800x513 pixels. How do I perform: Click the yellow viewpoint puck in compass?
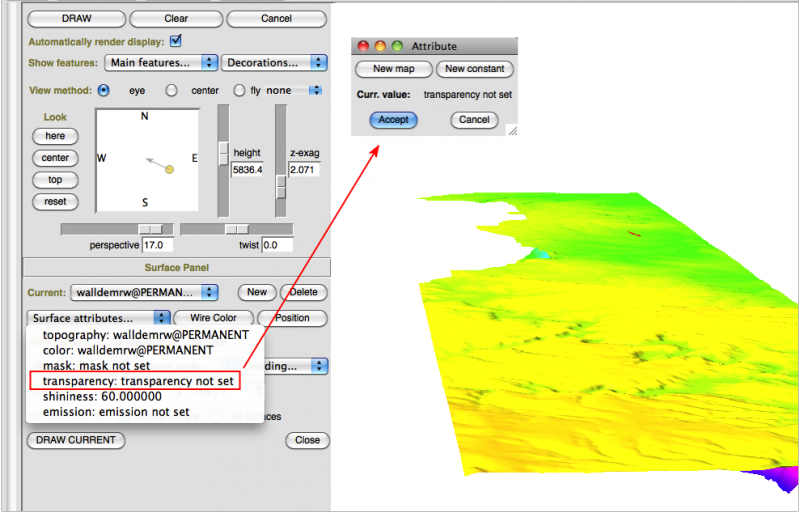click(170, 170)
